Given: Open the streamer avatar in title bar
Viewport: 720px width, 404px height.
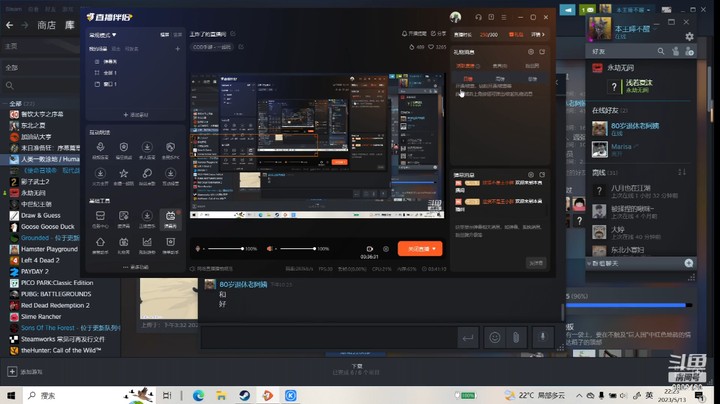Looking at the screenshot, I should click(455, 17).
